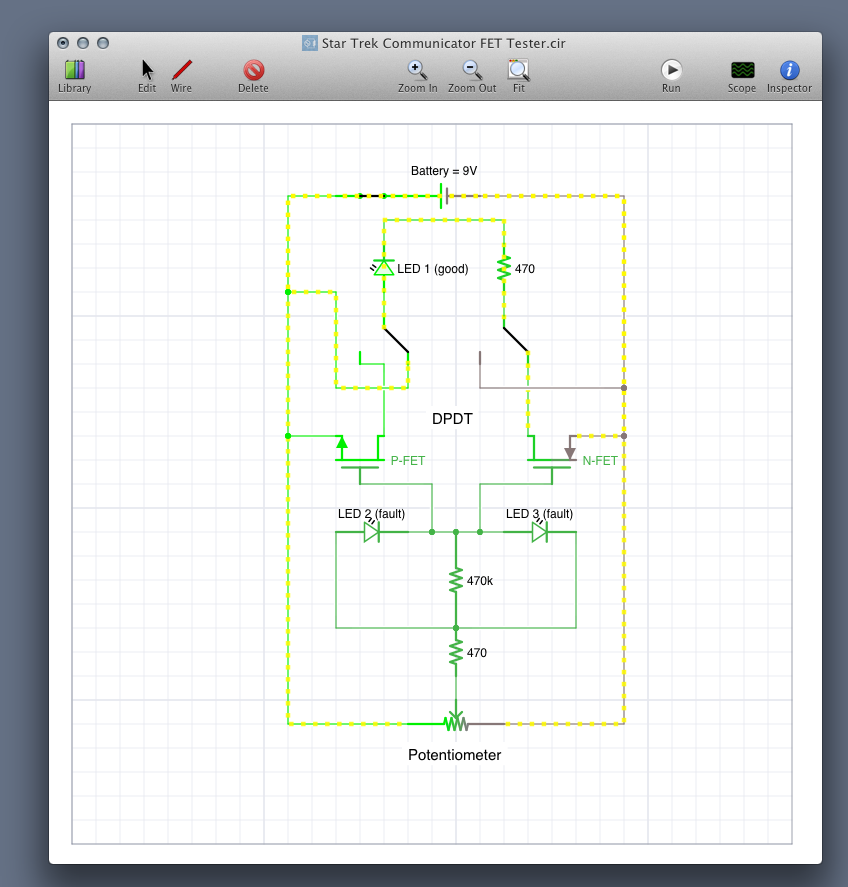This screenshot has height=887, width=848.
Task: Select the 9V battery symbol
Action: coord(444,196)
